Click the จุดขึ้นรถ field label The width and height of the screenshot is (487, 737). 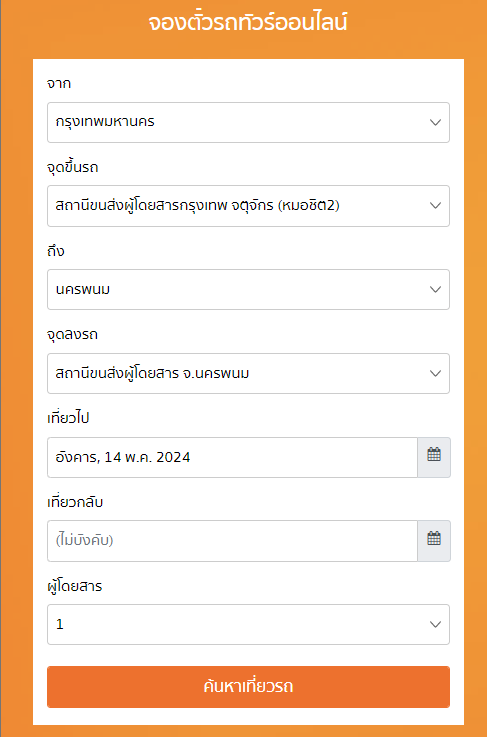(72, 167)
